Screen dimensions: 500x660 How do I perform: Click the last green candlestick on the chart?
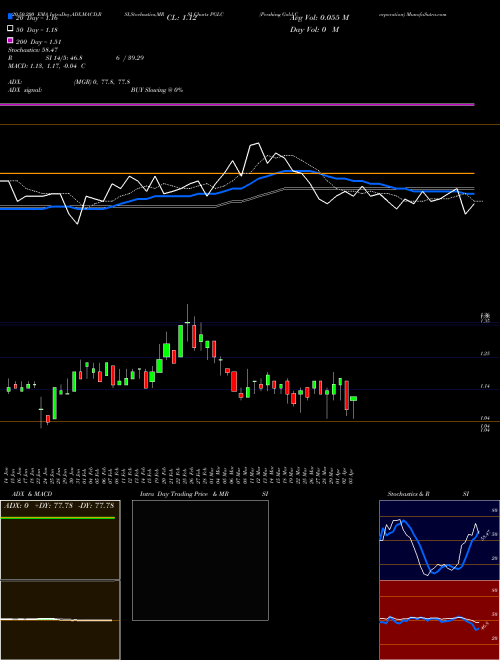[x=354, y=399]
